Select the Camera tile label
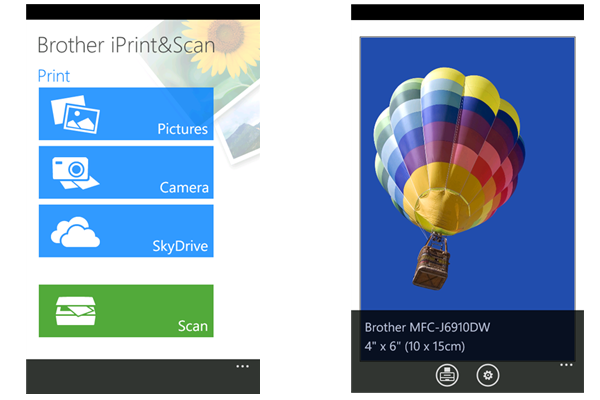The image size is (600, 400). click(184, 188)
